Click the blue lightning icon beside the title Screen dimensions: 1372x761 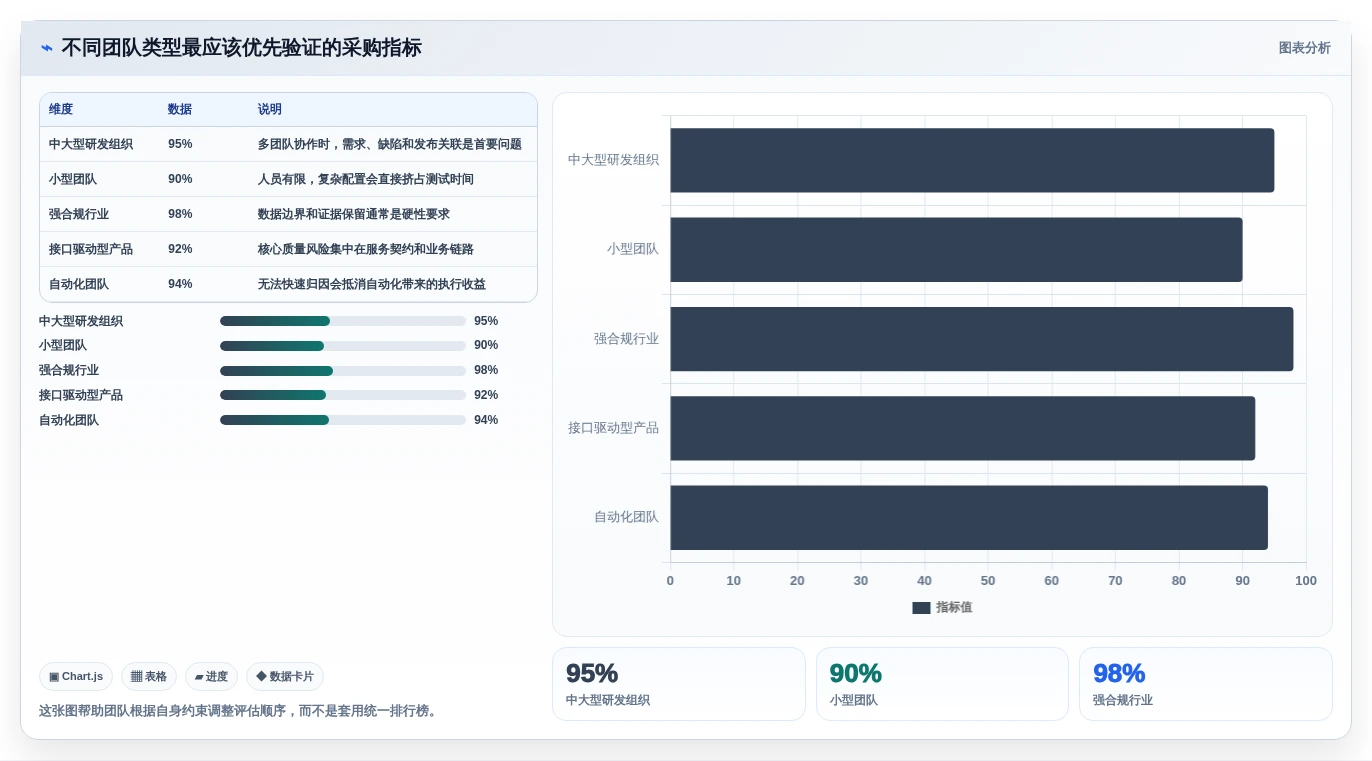click(x=47, y=48)
